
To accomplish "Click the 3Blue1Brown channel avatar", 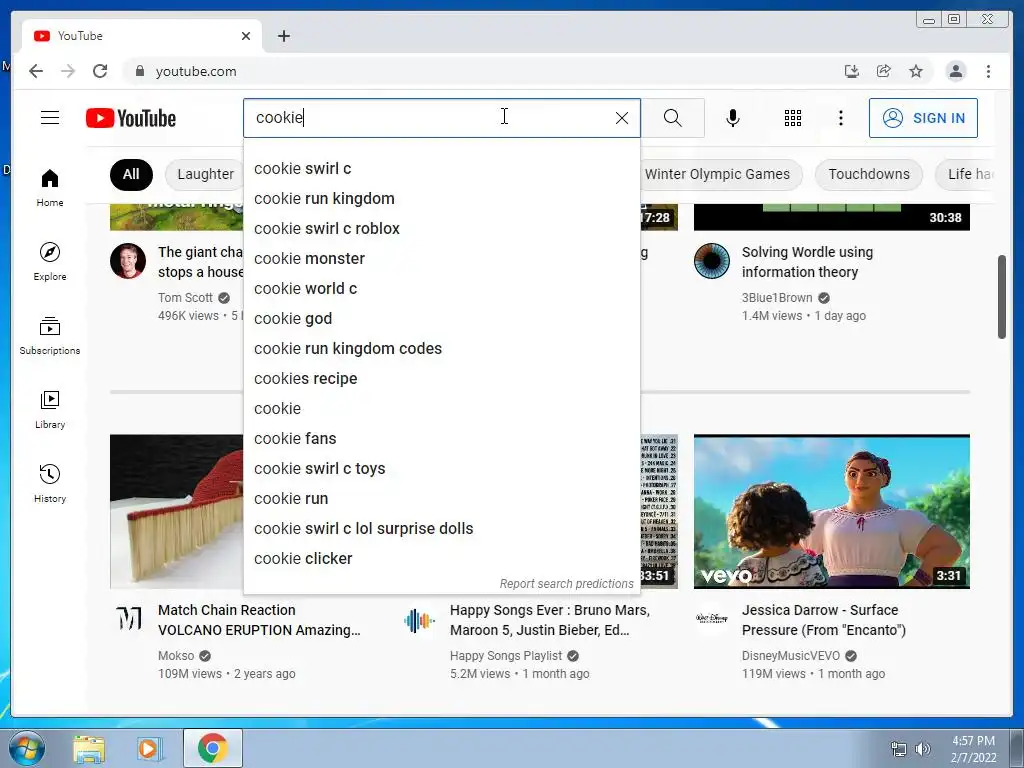I will (712, 261).
